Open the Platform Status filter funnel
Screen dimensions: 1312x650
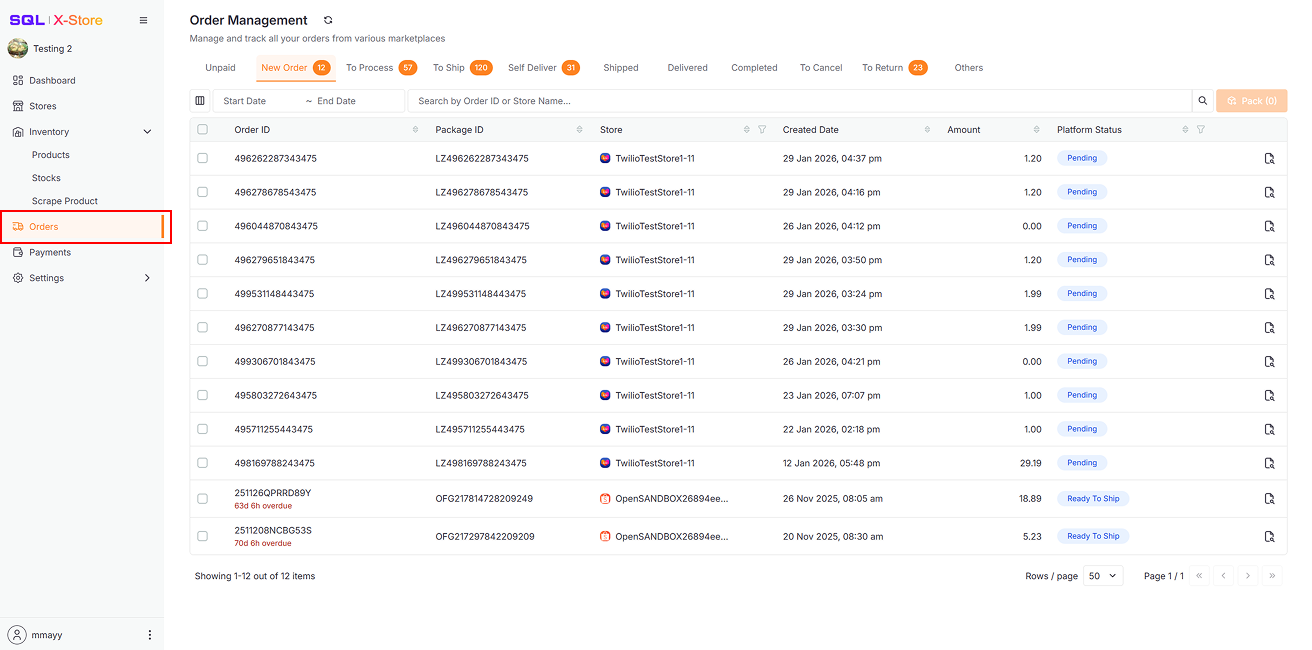coord(1200,129)
